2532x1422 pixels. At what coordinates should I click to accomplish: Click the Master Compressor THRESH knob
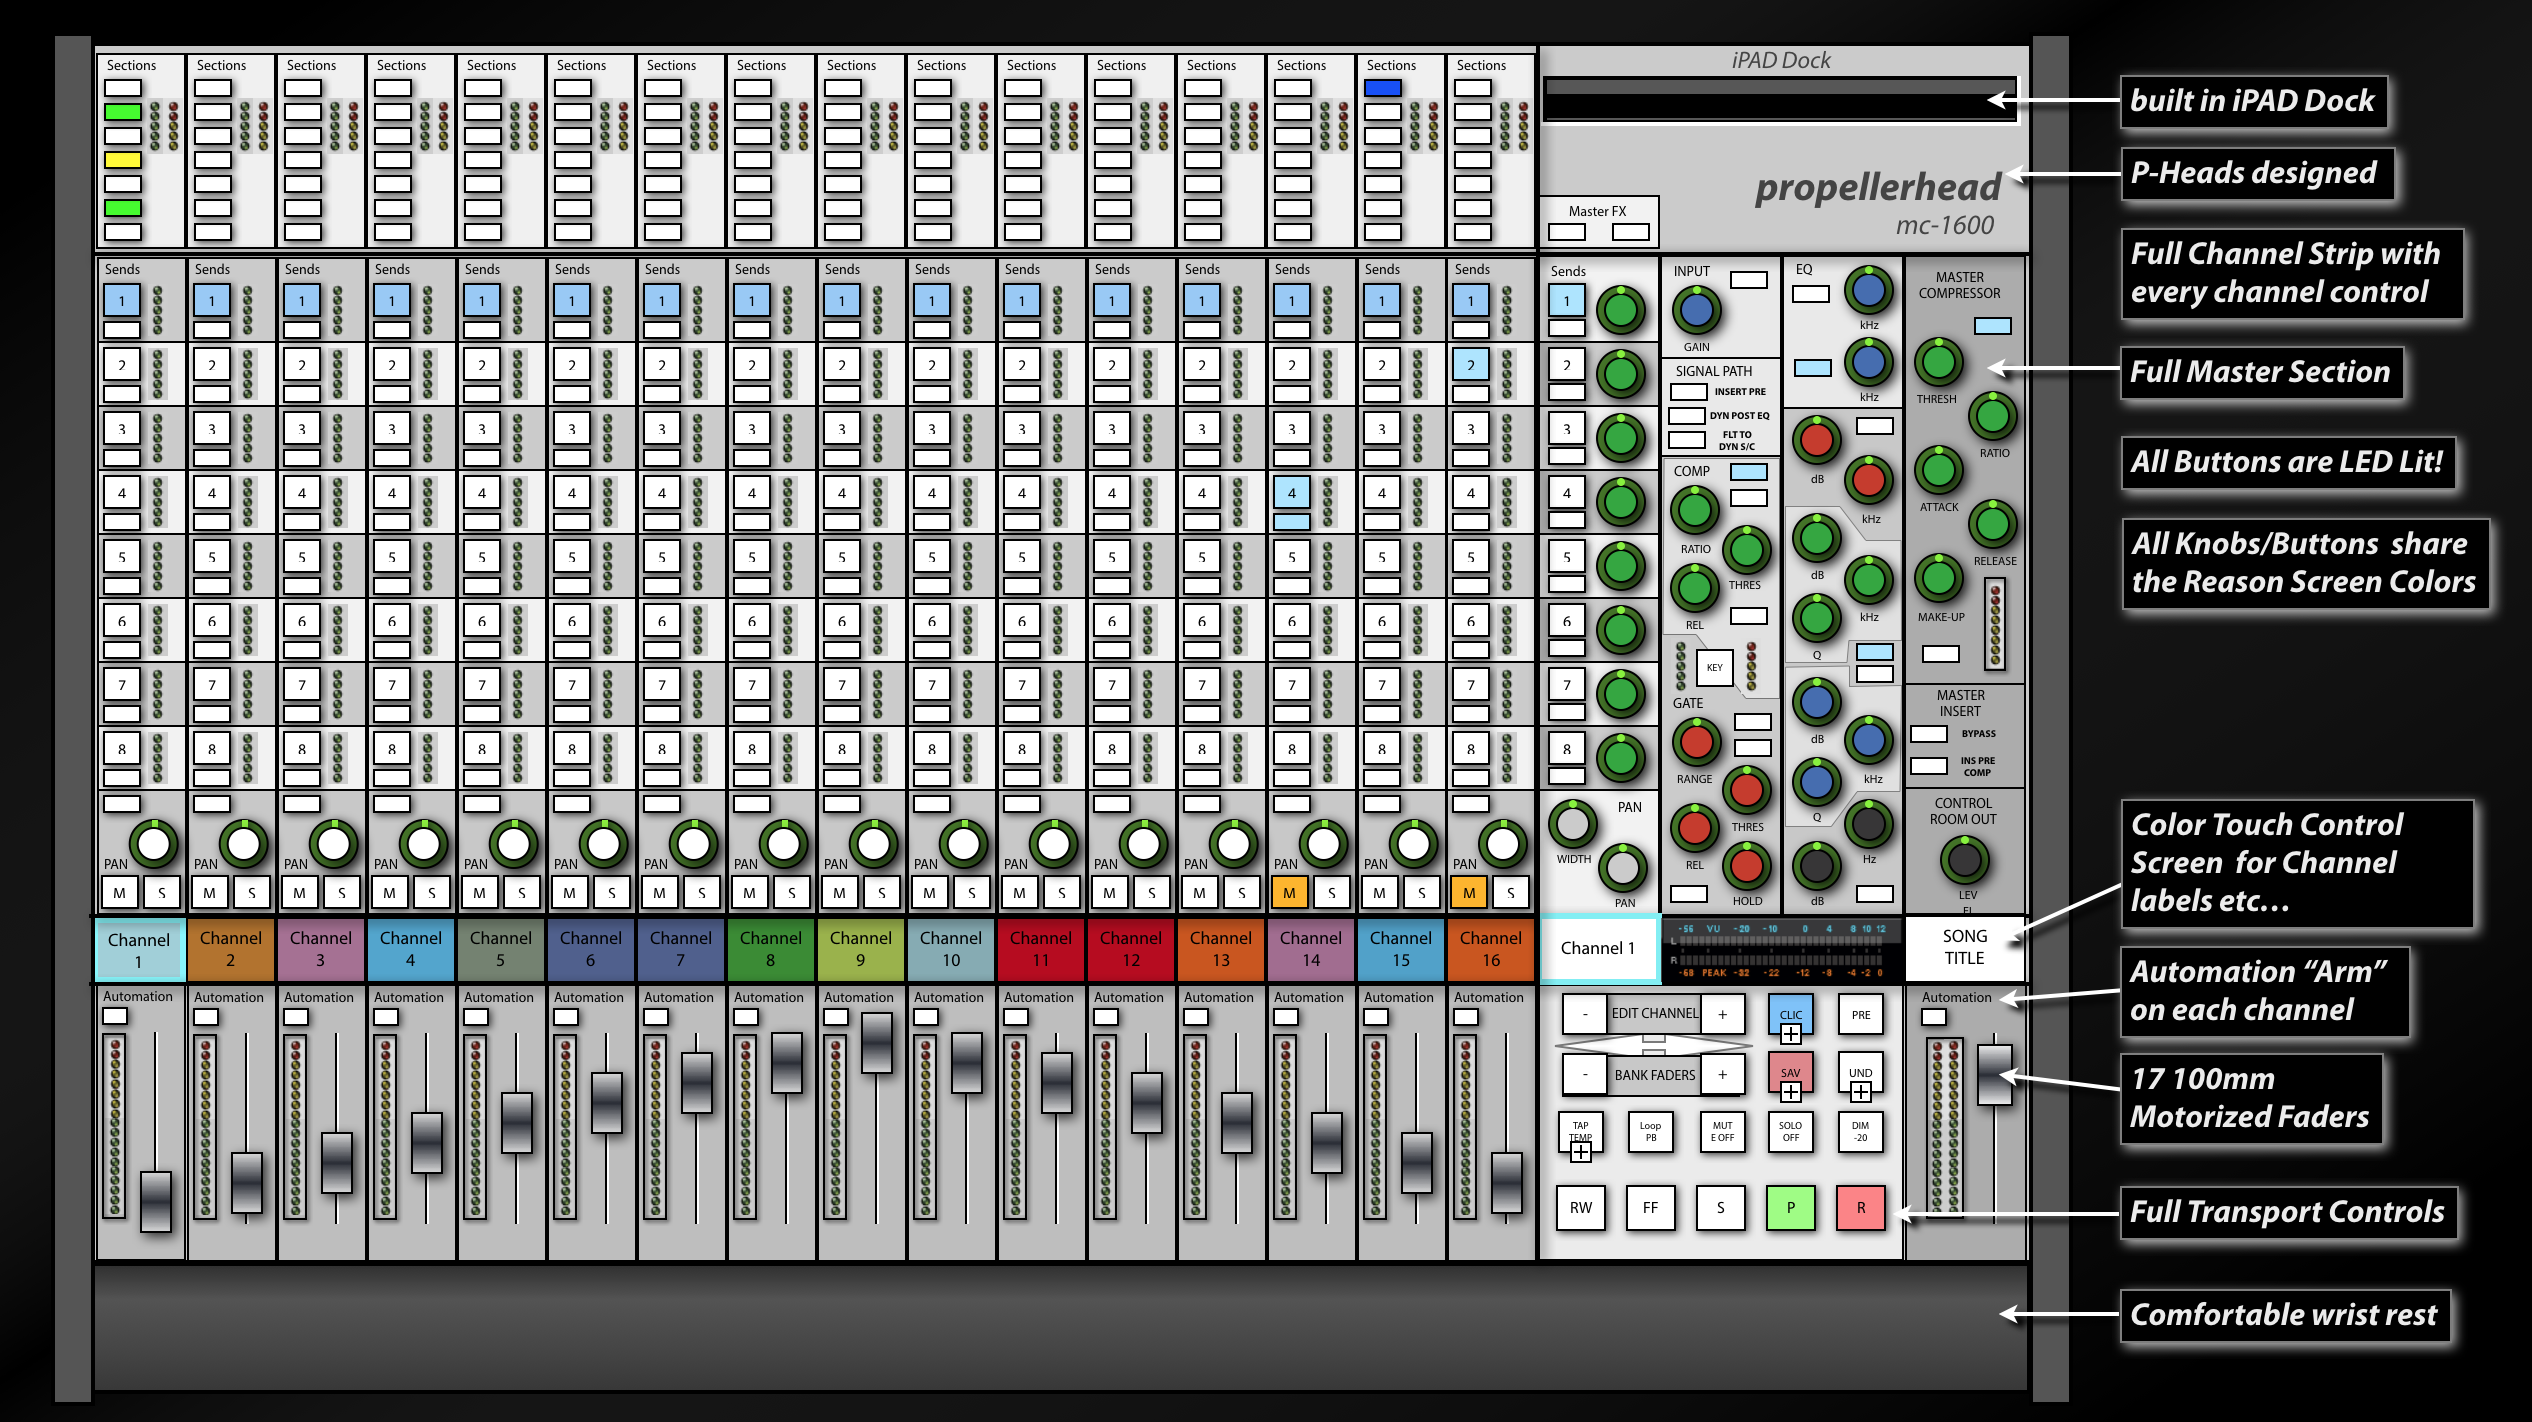point(1938,362)
